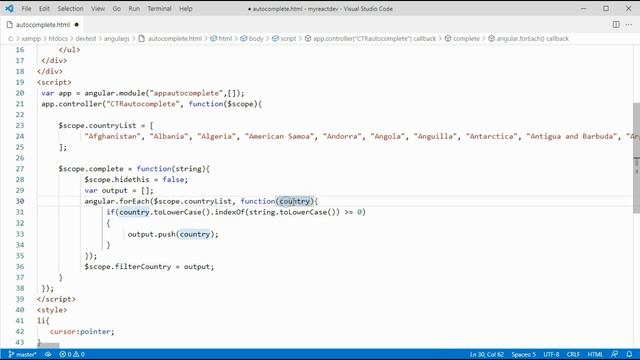Open the body breadcrumb element
Image resolution: width=640 pixels, height=360 pixels.
tap(252, 38)
